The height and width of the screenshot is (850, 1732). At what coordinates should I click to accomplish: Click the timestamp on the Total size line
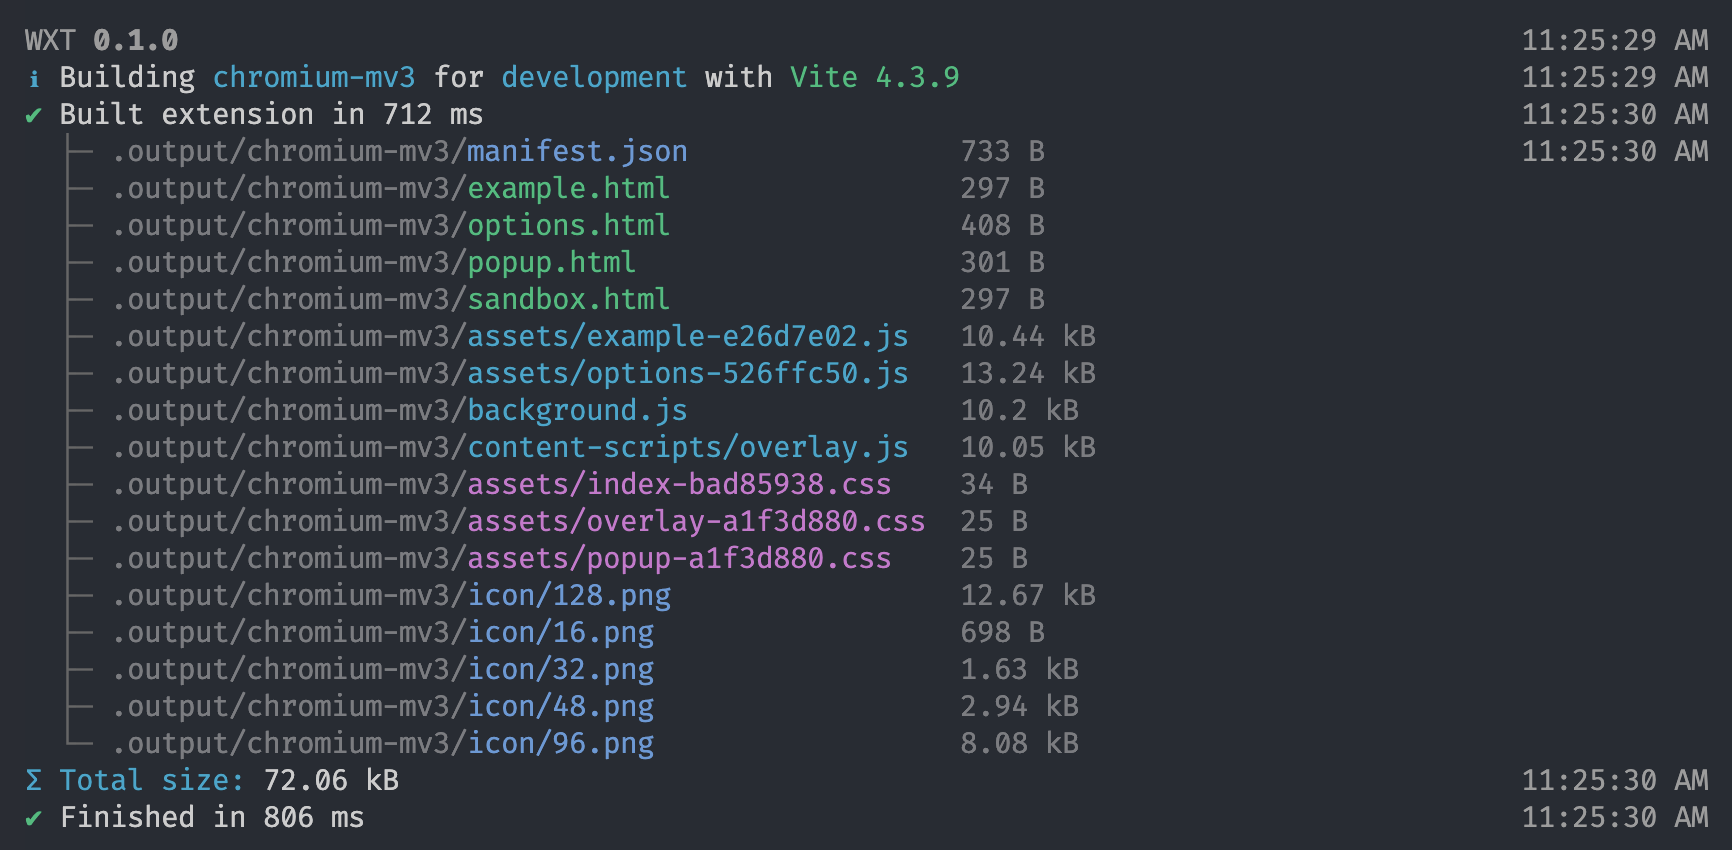pyautogui.click(x=1615, y=780)
